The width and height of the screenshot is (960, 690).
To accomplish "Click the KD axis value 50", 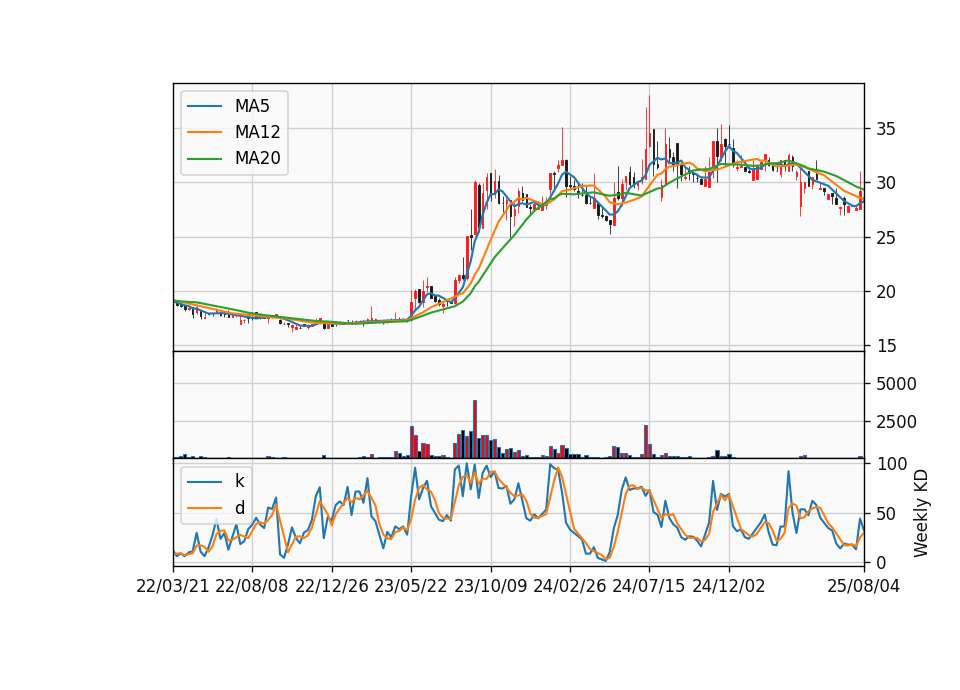I will pyautogui.click(x=886, y=514).
